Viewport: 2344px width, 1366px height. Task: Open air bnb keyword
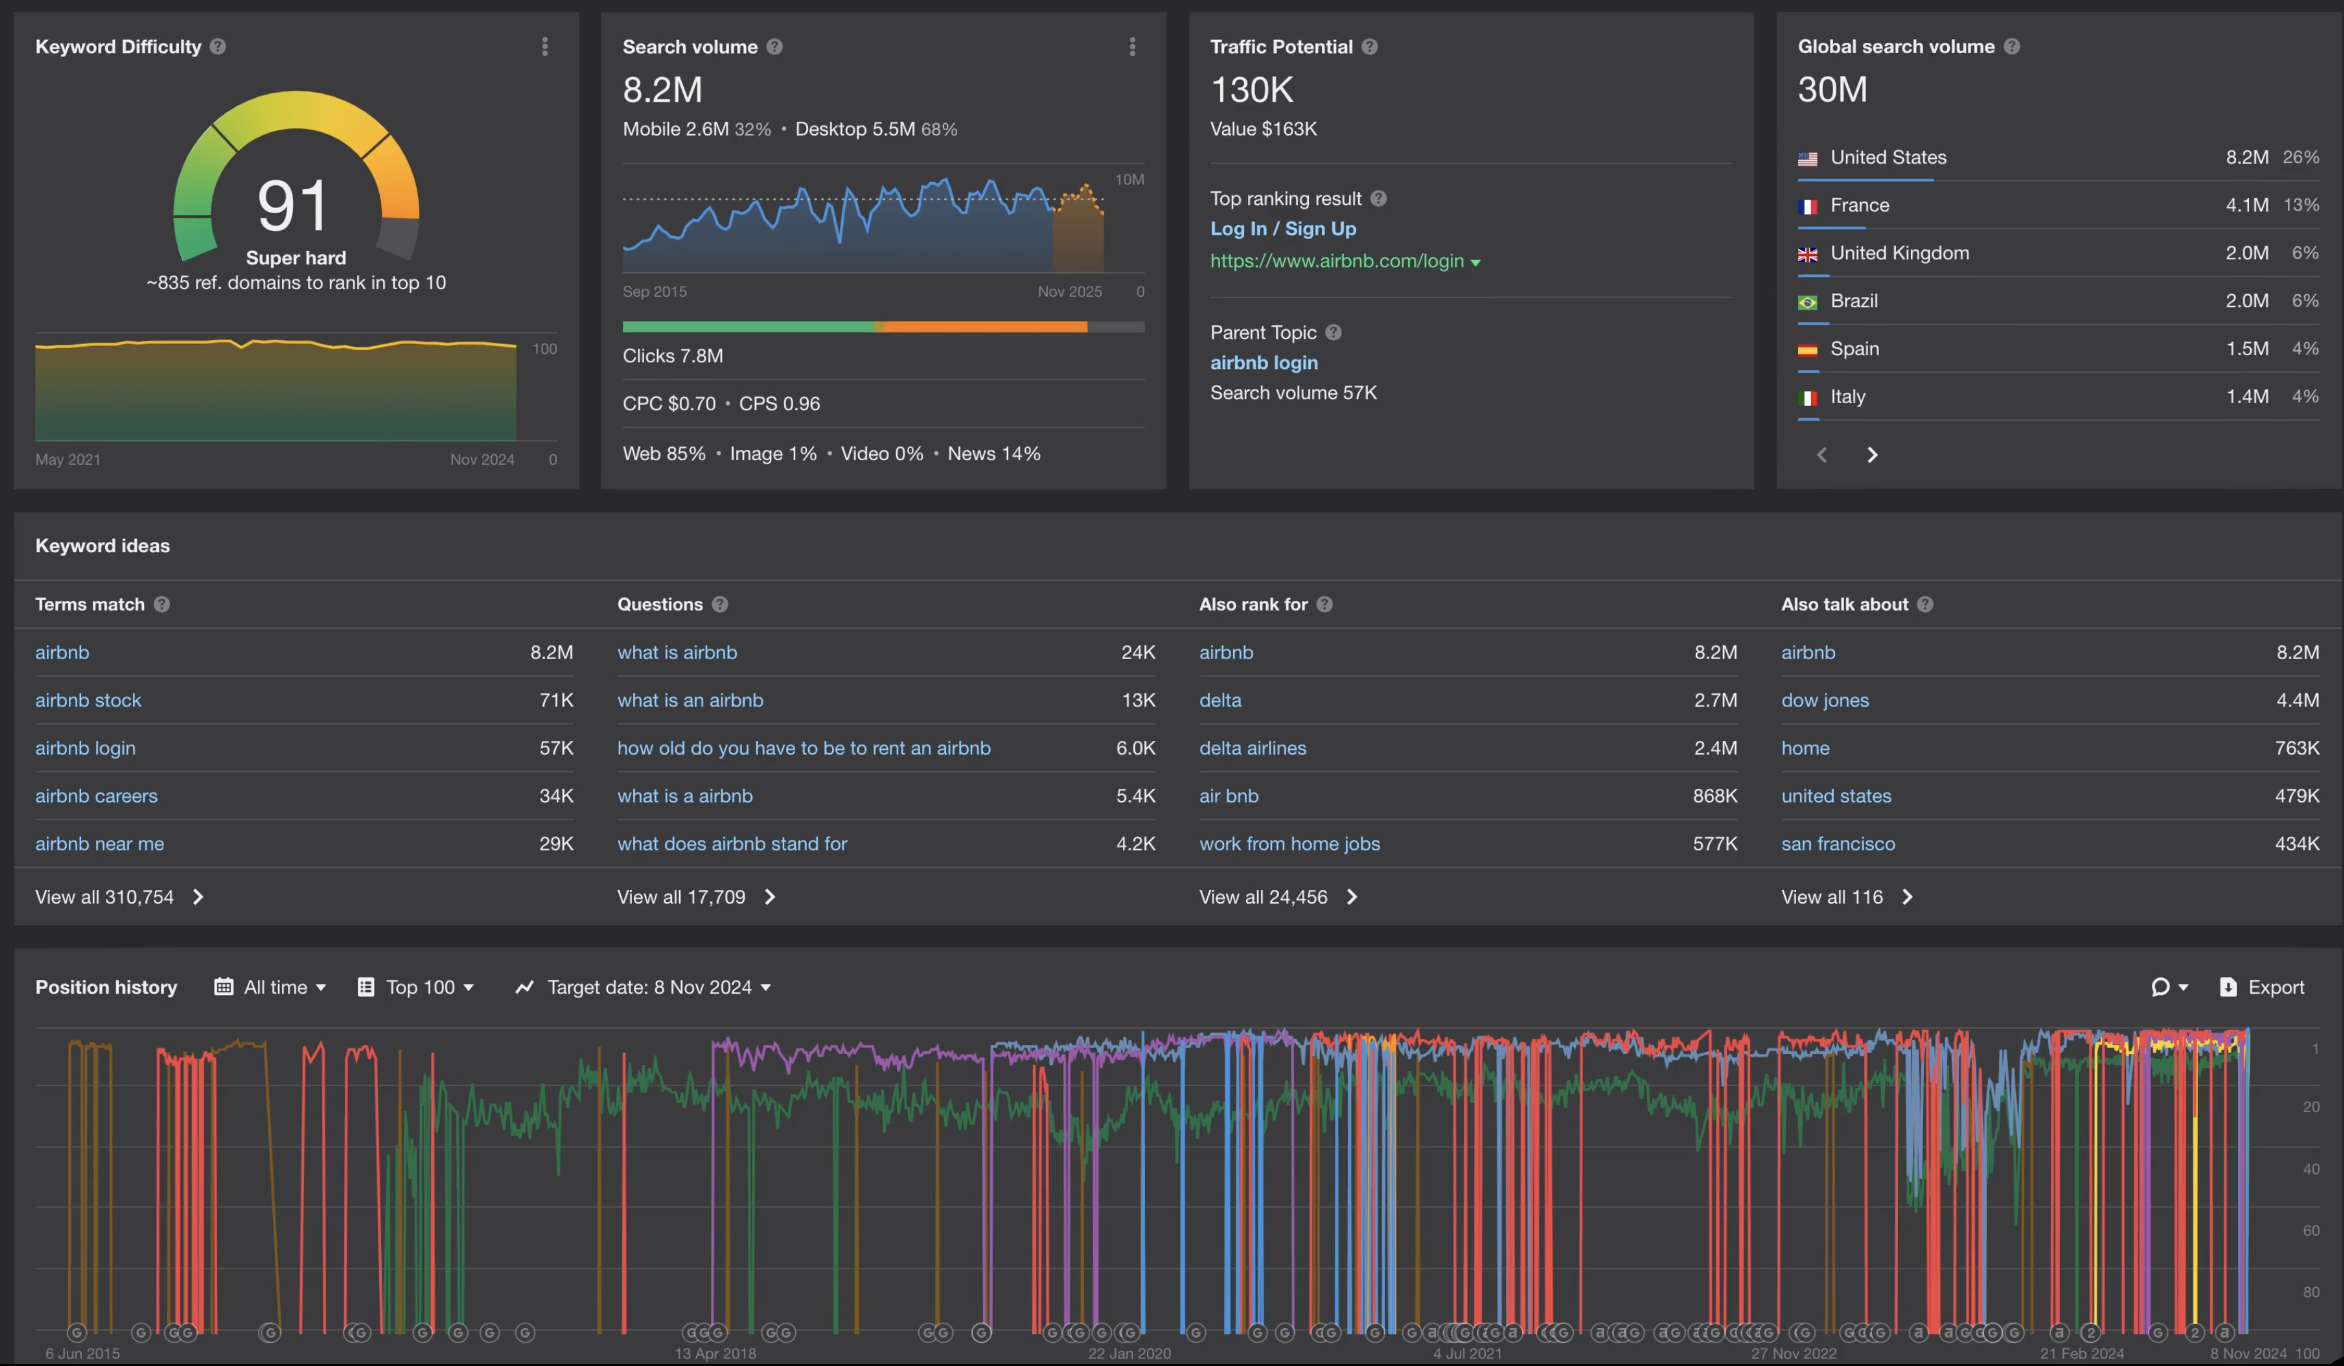point(1229,796)
